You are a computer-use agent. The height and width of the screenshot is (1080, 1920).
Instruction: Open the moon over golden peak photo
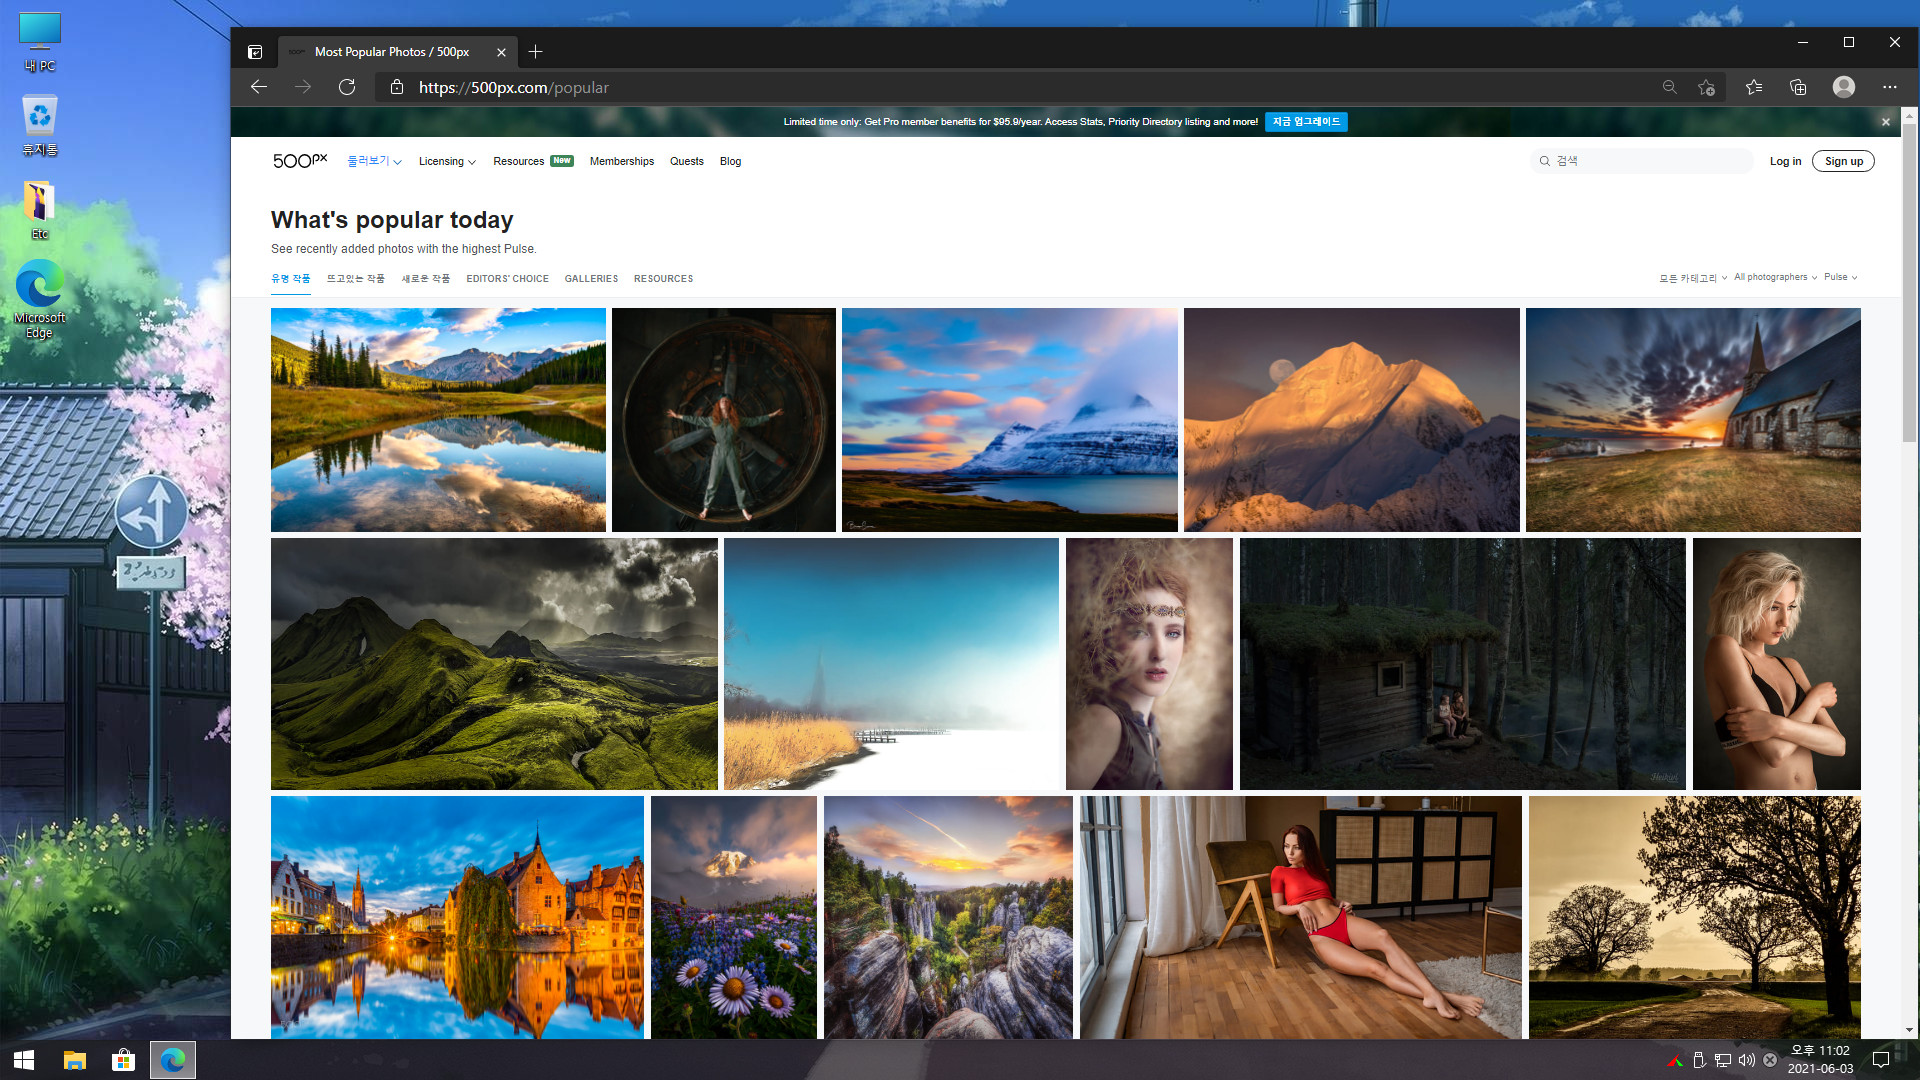point(1351,420)
